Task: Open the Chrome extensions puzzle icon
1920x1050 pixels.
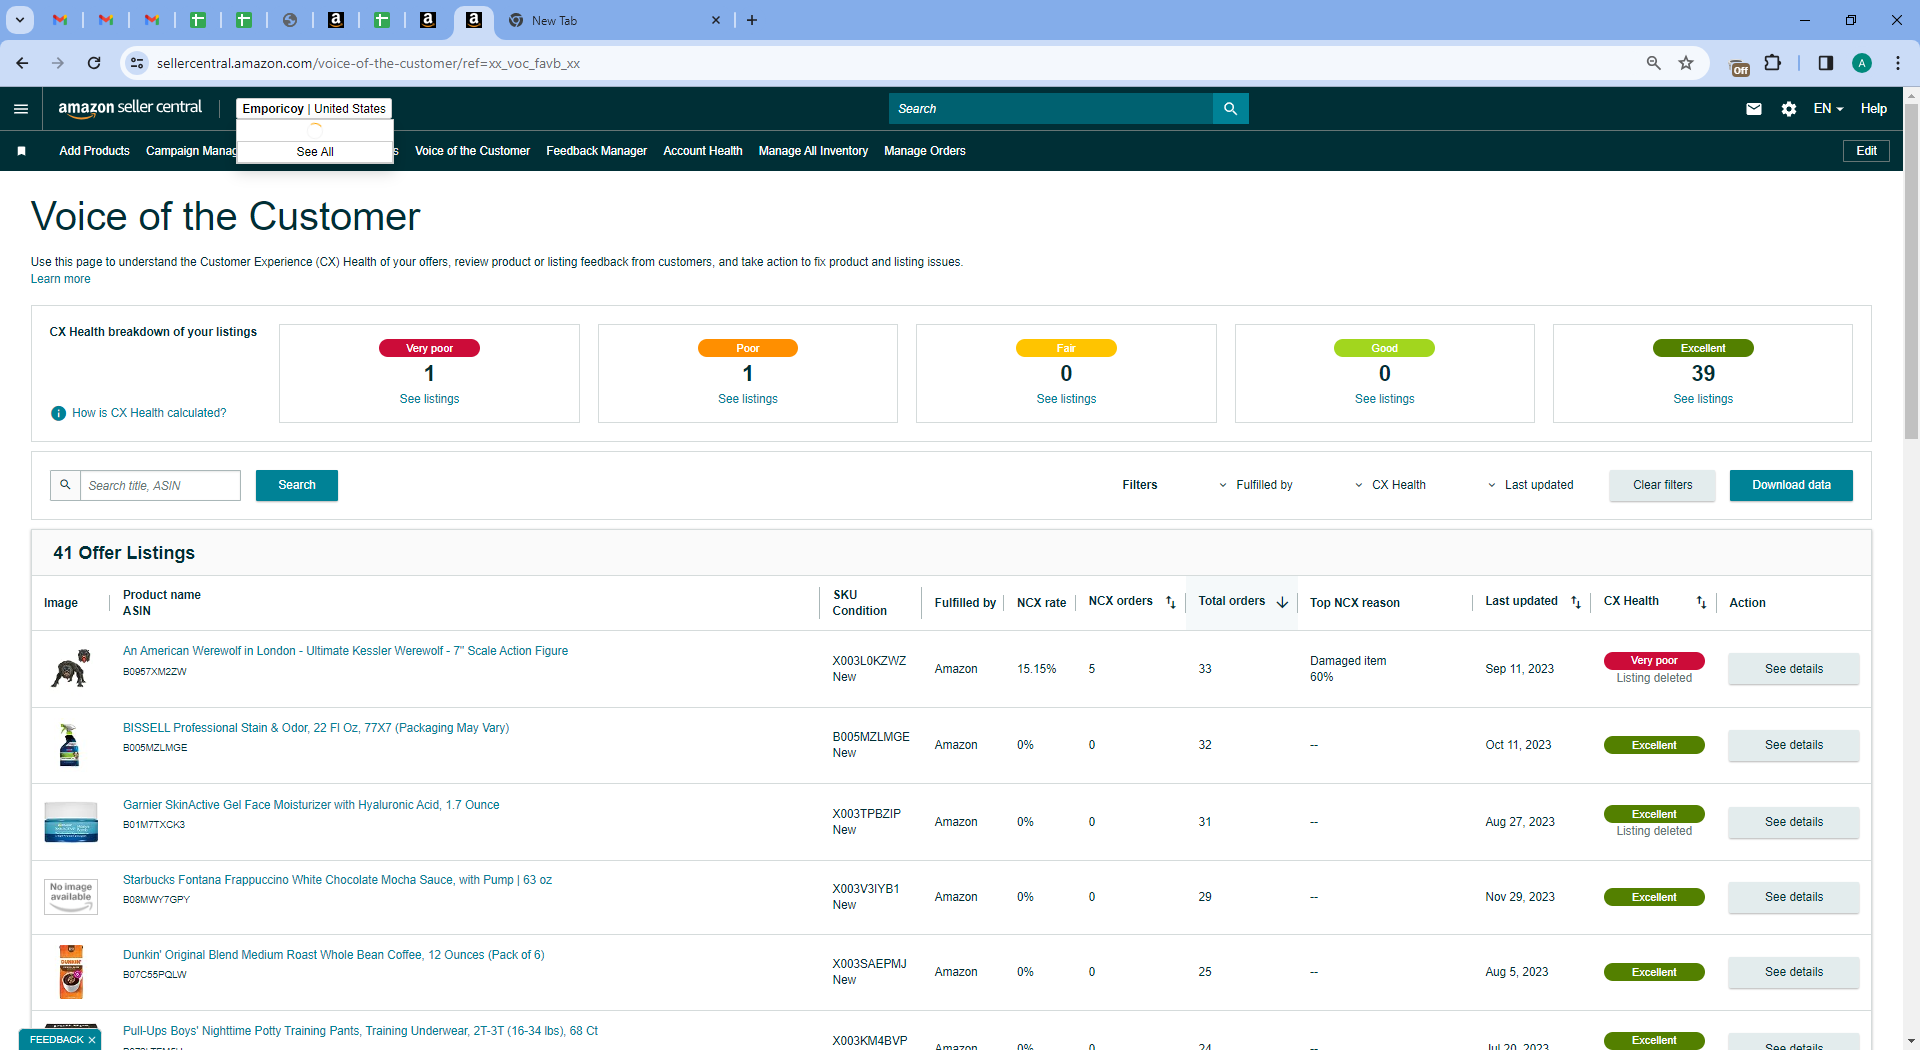Action: (x=1772, y=63)
